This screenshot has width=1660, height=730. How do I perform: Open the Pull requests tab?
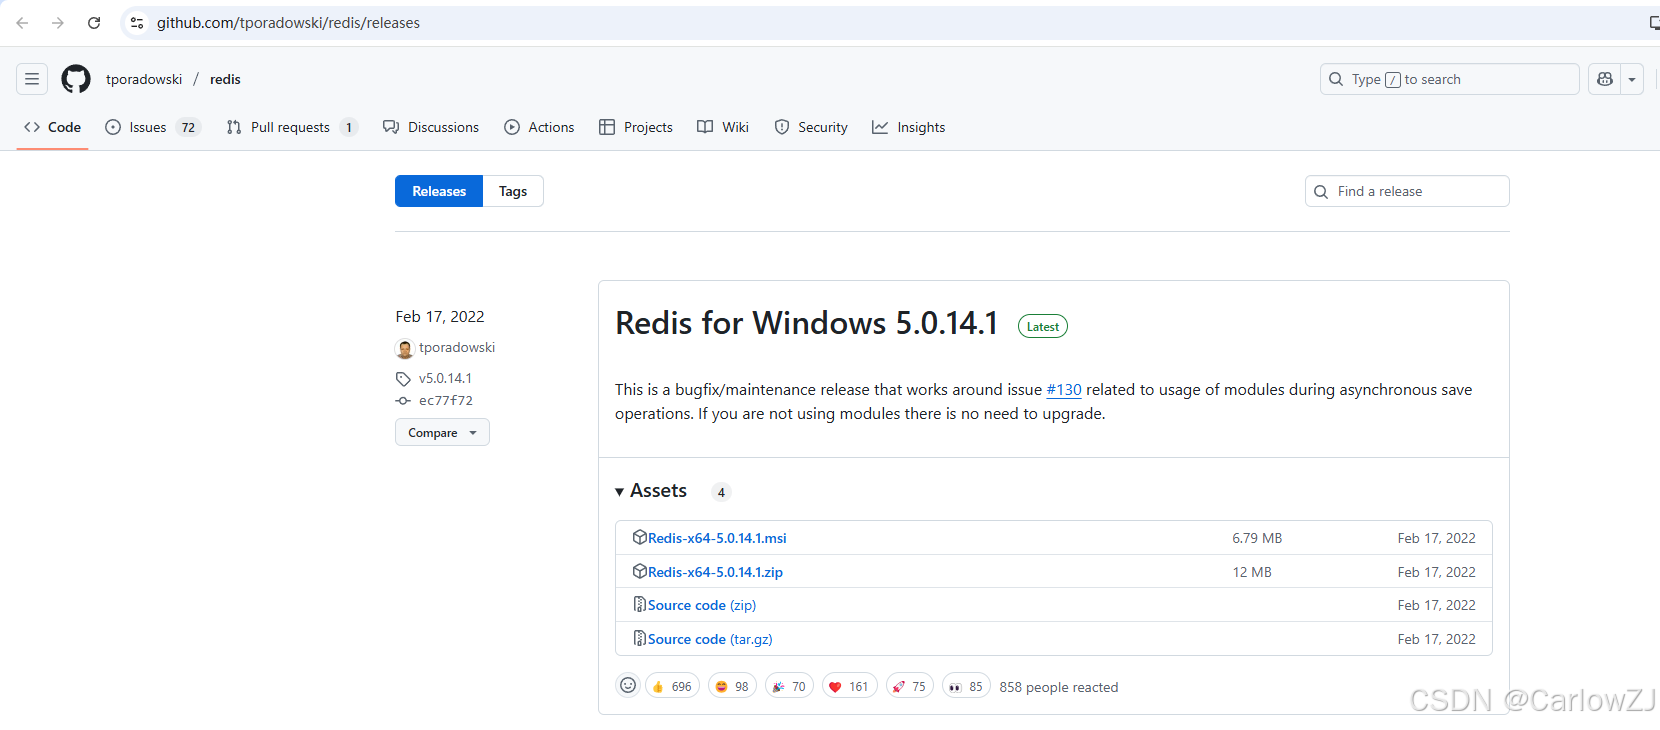pos(291,127)
